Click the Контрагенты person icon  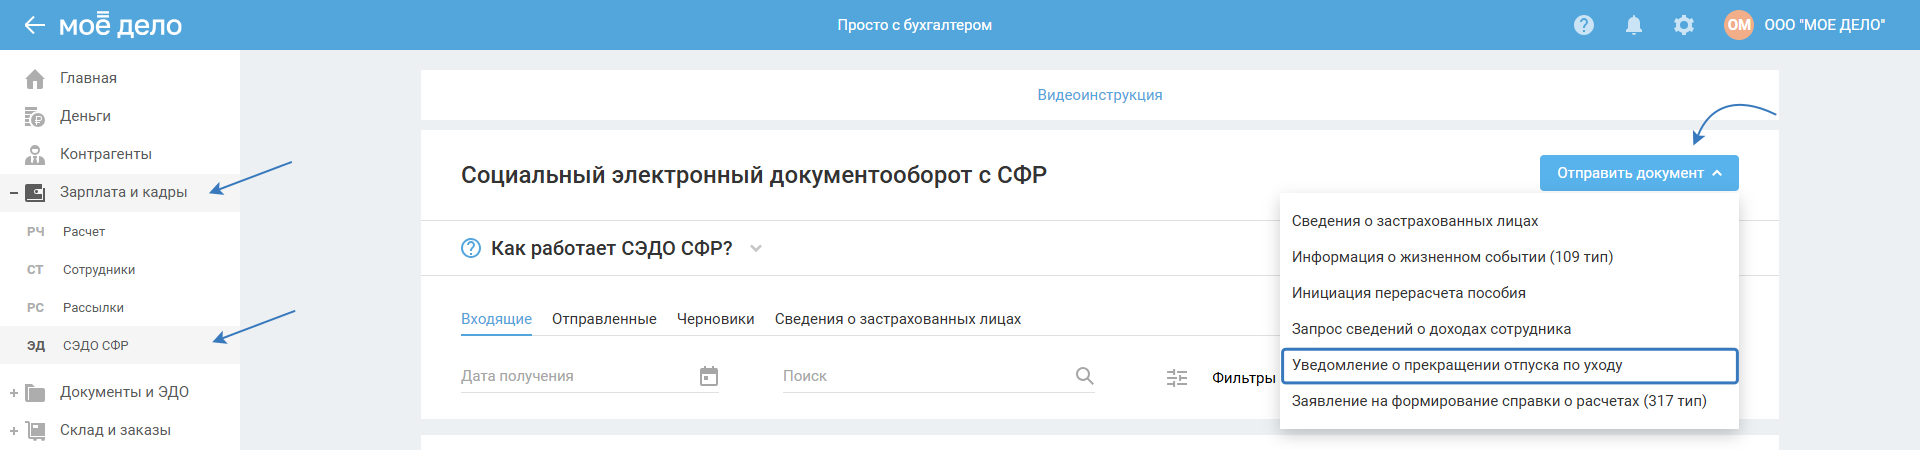[35, 154]
